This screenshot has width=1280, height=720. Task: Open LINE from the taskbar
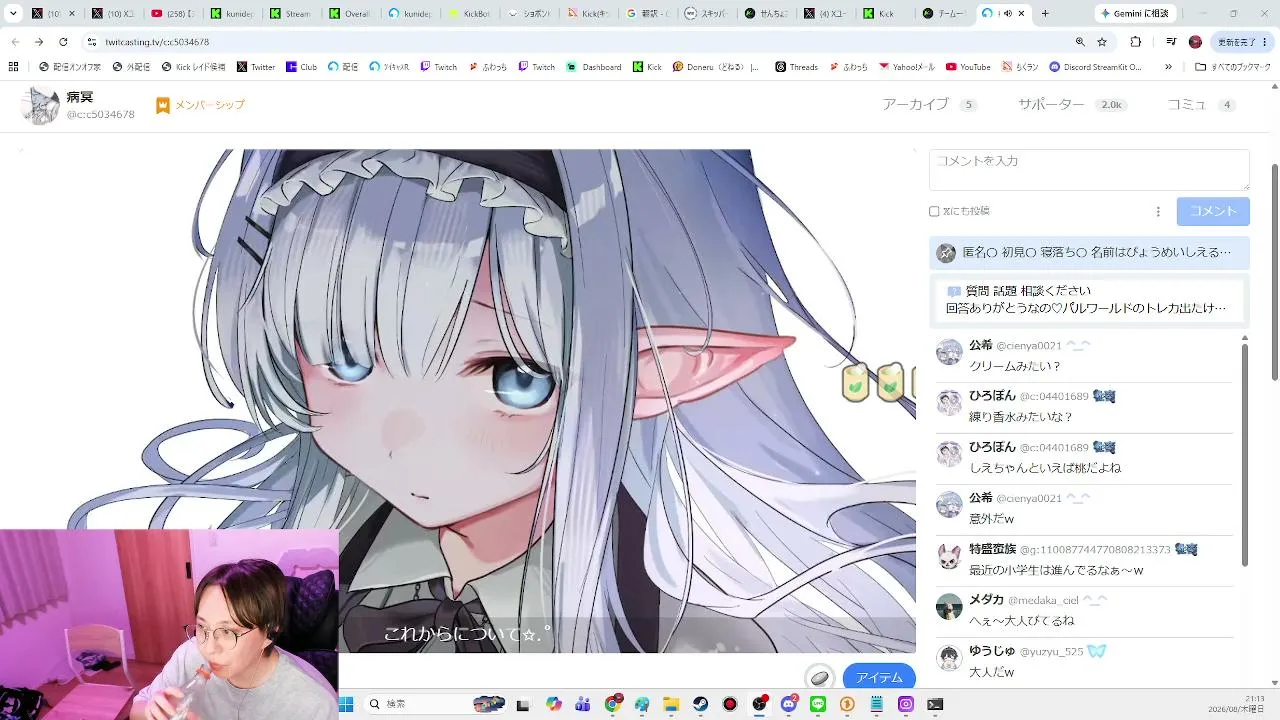[818, 704]
